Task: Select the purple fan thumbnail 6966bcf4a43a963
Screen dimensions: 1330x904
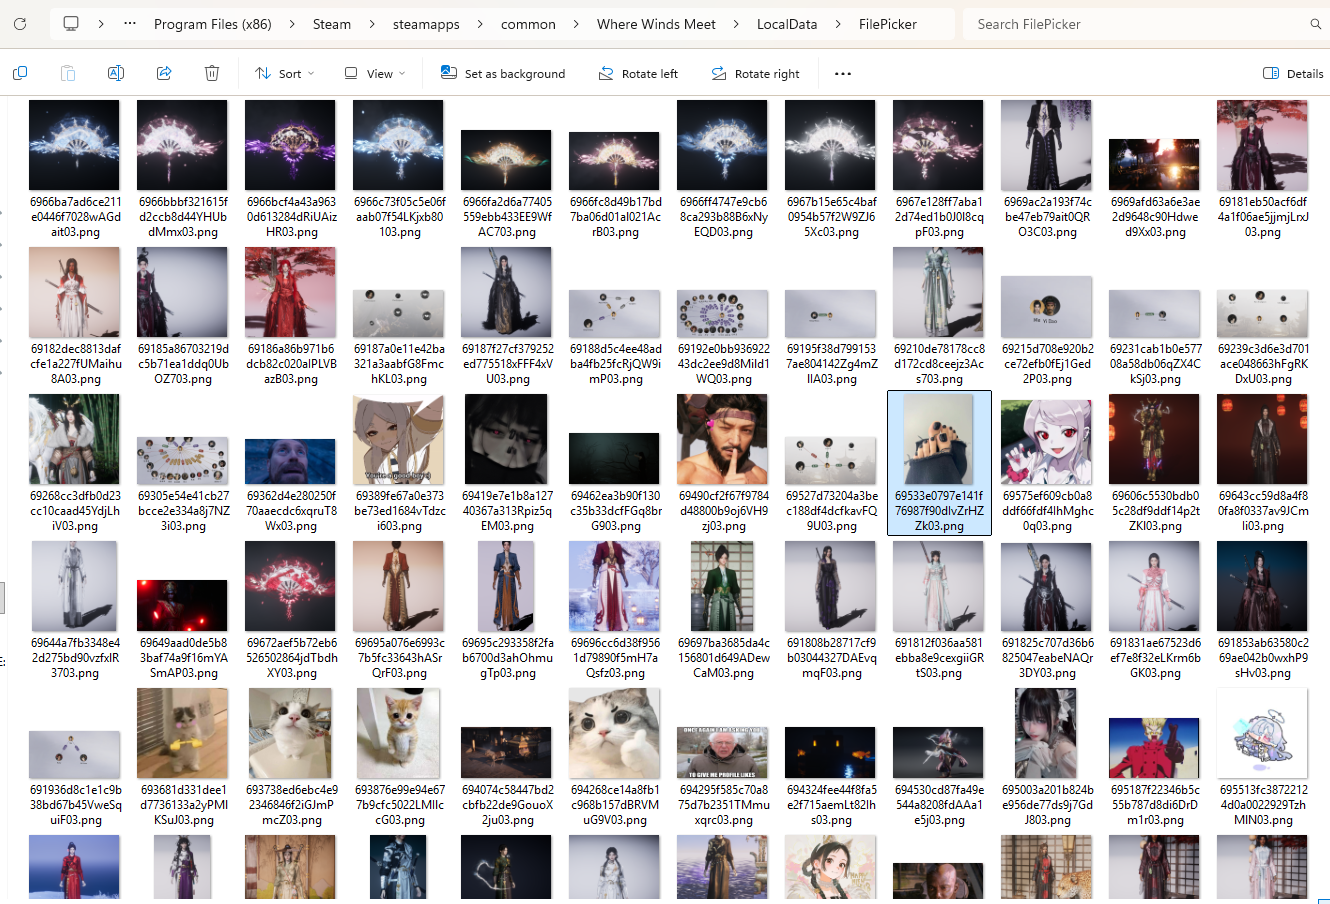Action: (291, 145)
